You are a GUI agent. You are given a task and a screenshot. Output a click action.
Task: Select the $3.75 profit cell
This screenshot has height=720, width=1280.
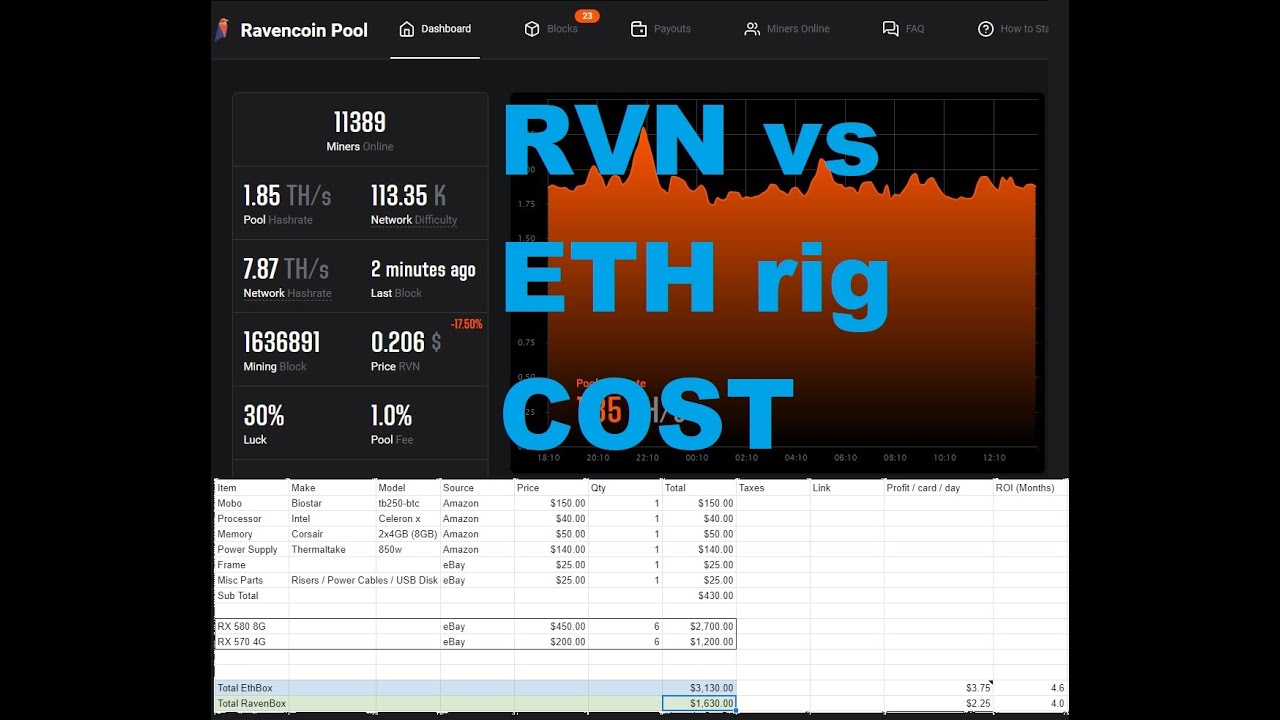939,688
